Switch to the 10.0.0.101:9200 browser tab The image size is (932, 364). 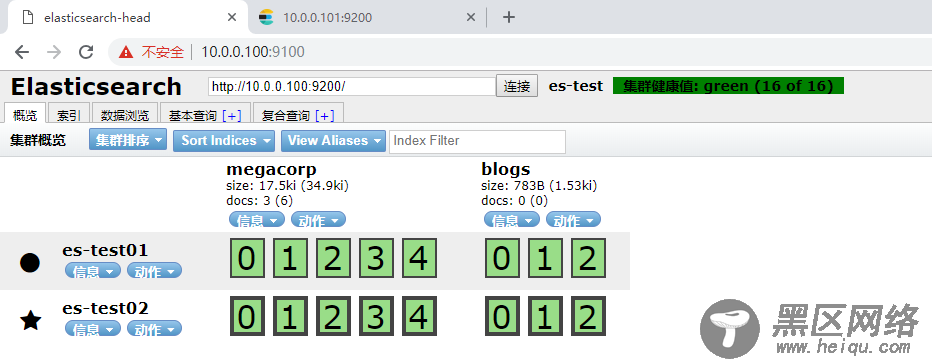(367, 17)
